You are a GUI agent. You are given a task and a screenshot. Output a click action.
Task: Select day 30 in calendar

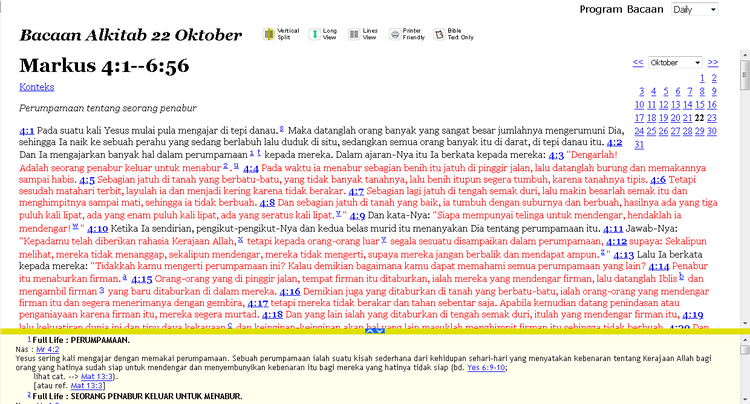[x=712, y=131]
